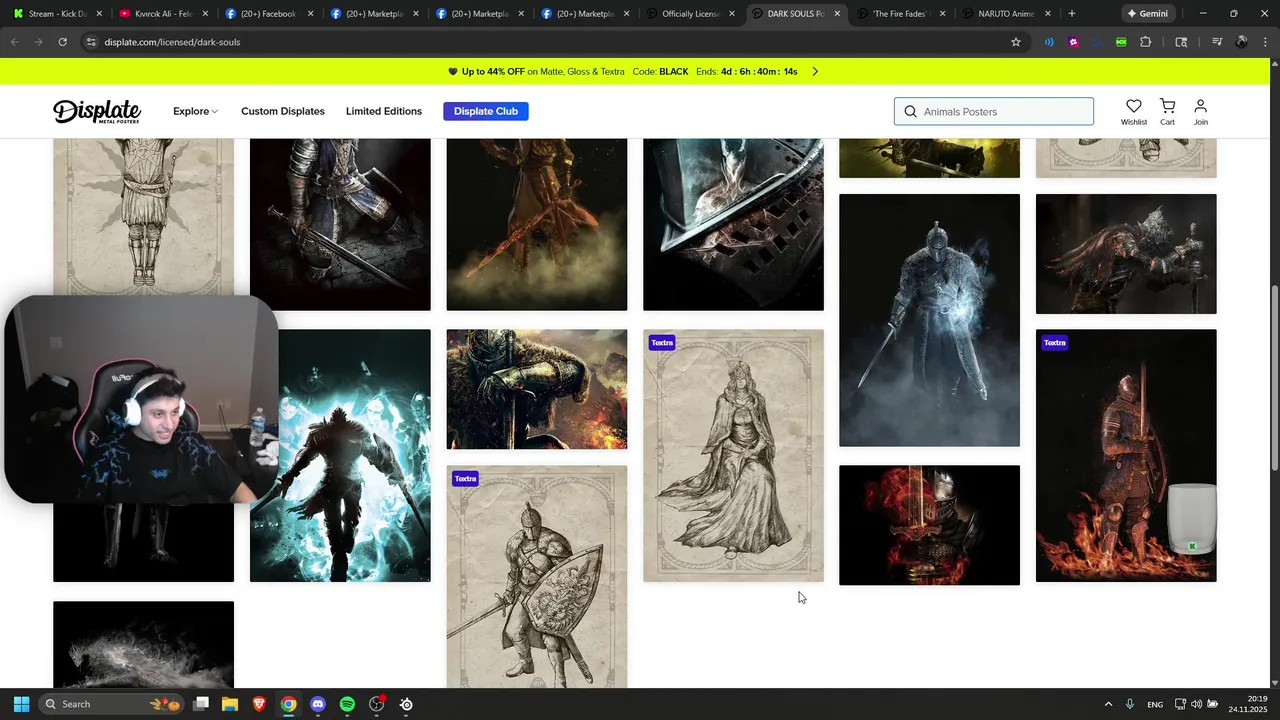
Task: Open the flaming knight Textra poster
Action: coord(1126,455)
